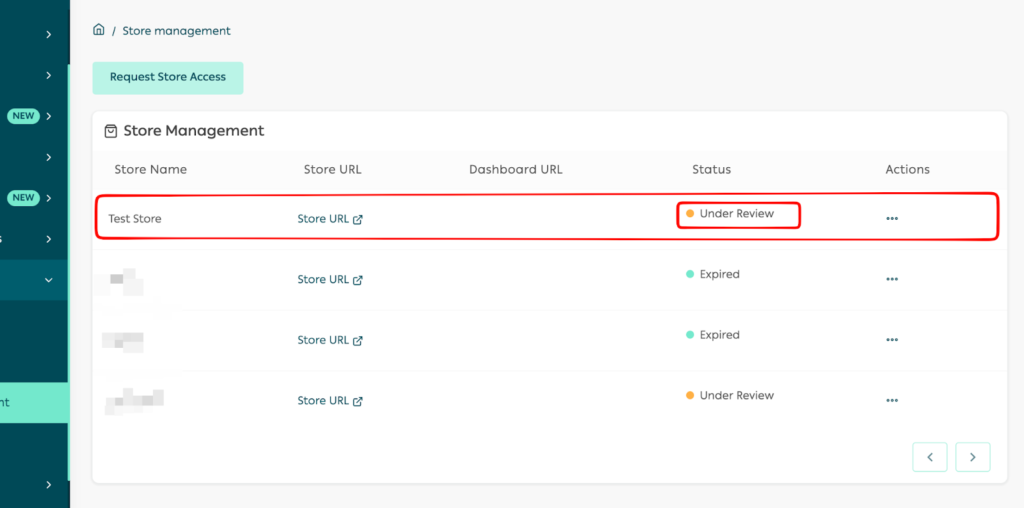Collapse the expanded sidebar section down-chevron
Viewport: 1024px width, 508px height.
tap(49, 280)
